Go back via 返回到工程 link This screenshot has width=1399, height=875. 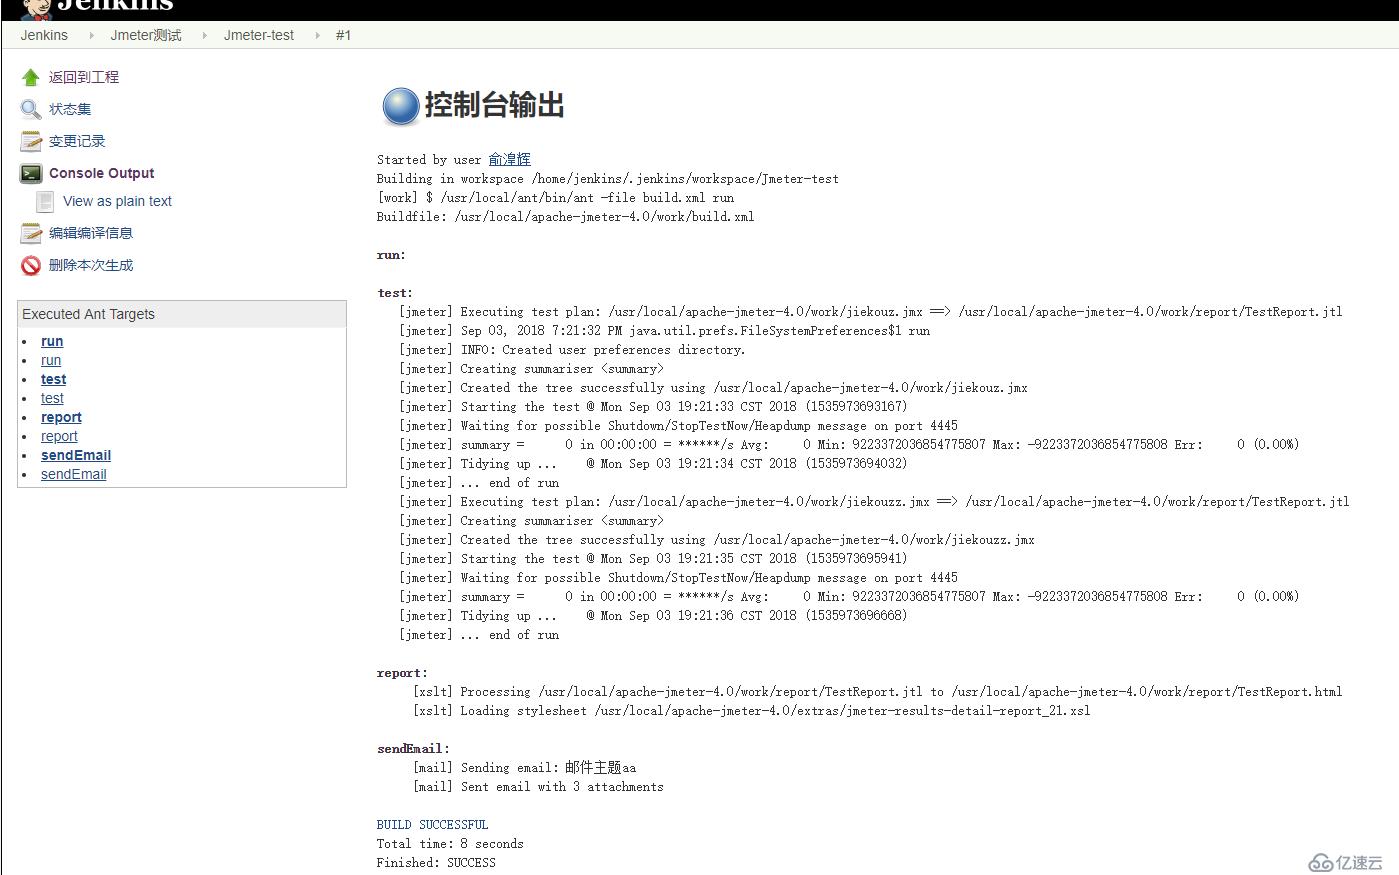coord(84,77)
